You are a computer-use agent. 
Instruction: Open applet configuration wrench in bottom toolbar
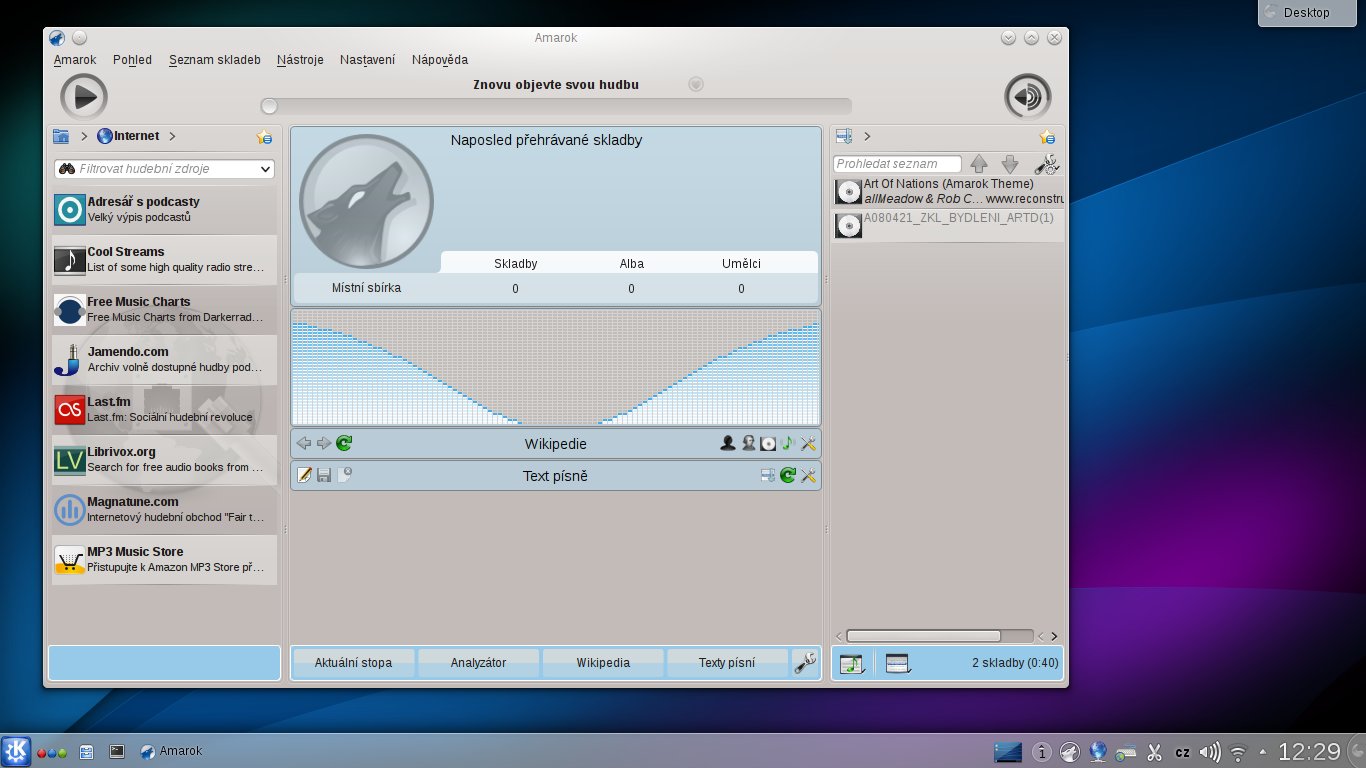click(805, 662)
